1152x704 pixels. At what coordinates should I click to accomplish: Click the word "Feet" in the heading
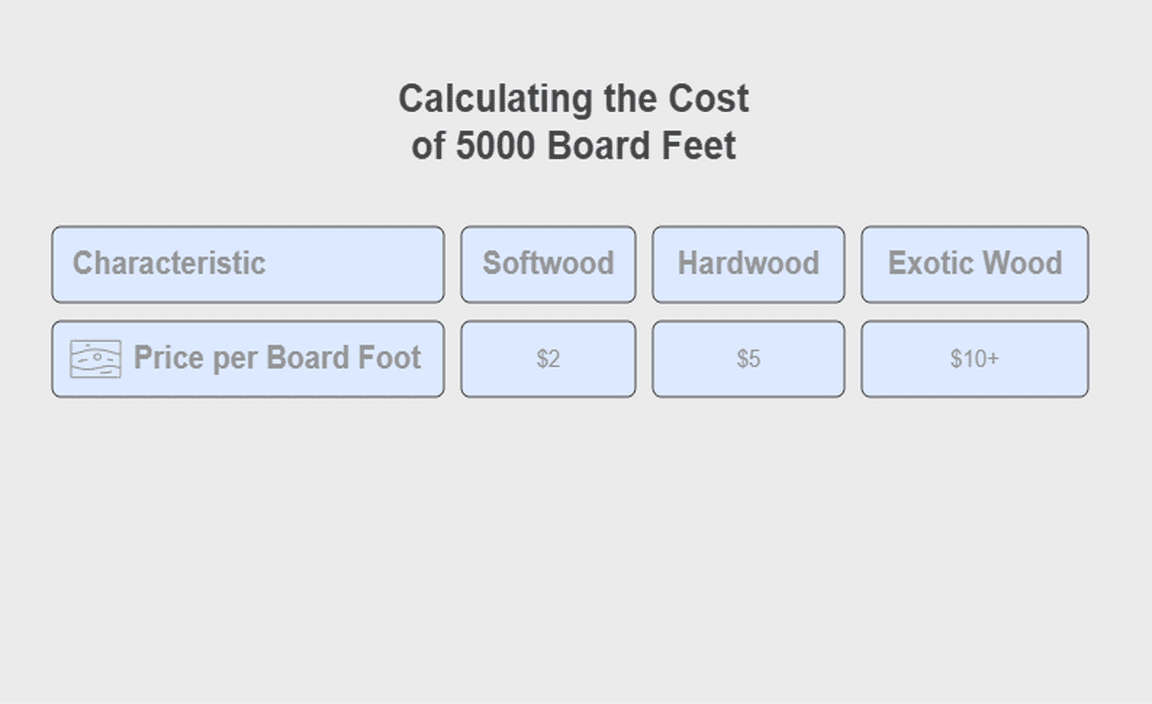coord(699,146)
